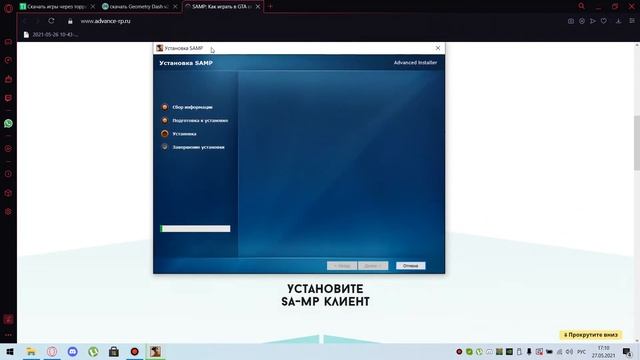
Task: Click the 'Далее' button in the installer
Action: [373, 266]
